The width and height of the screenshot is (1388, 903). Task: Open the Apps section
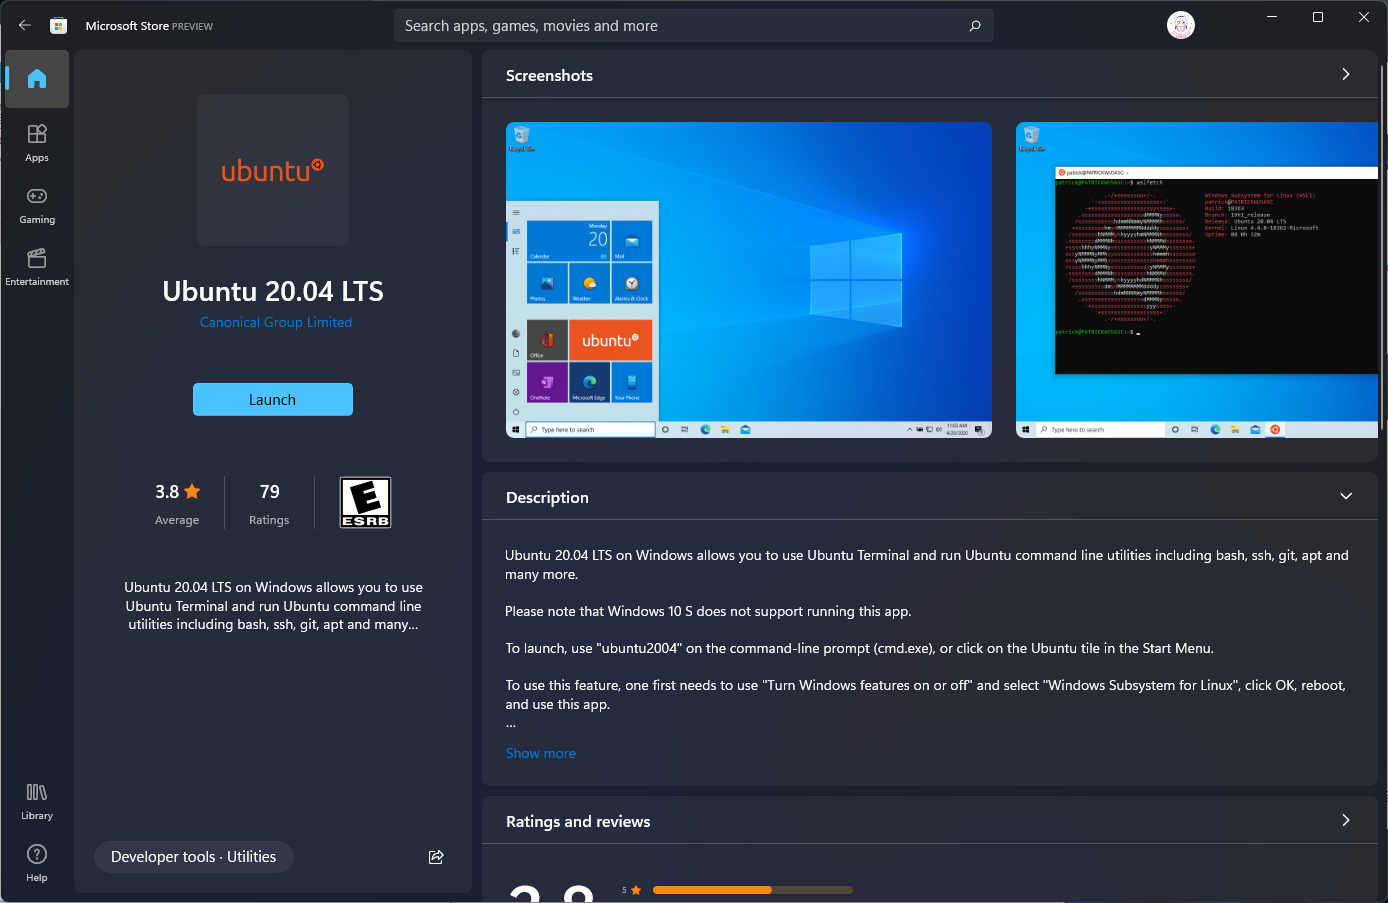37,142
